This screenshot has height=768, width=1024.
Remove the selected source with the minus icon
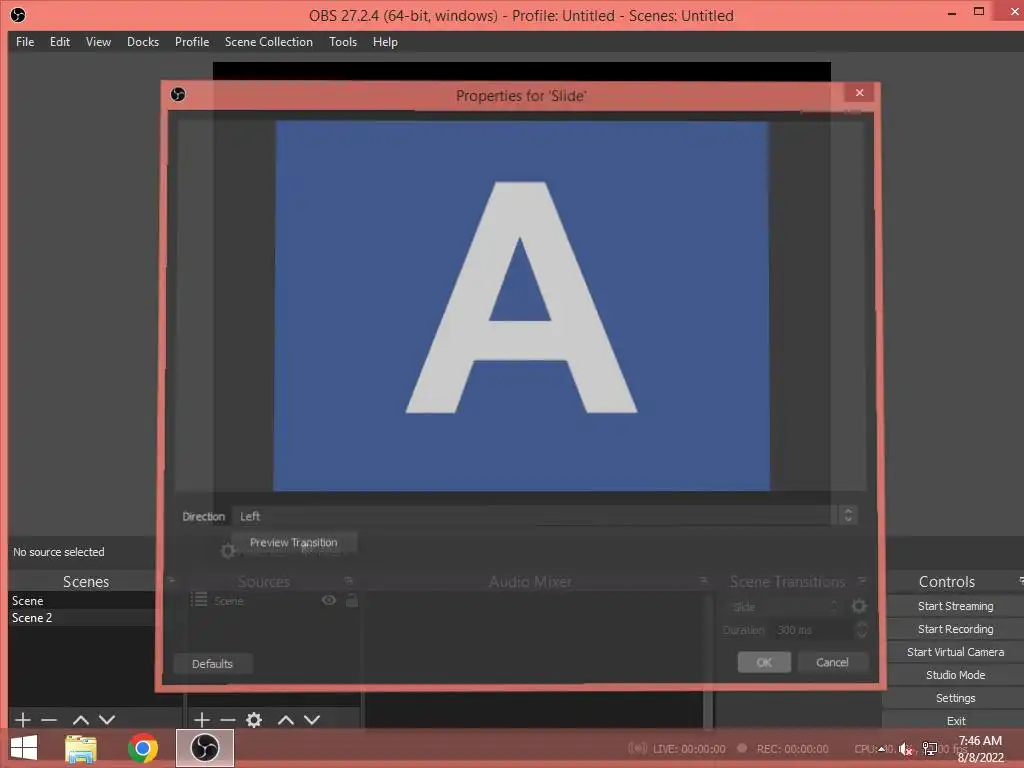pyautogui.click(x=228, y=720)
